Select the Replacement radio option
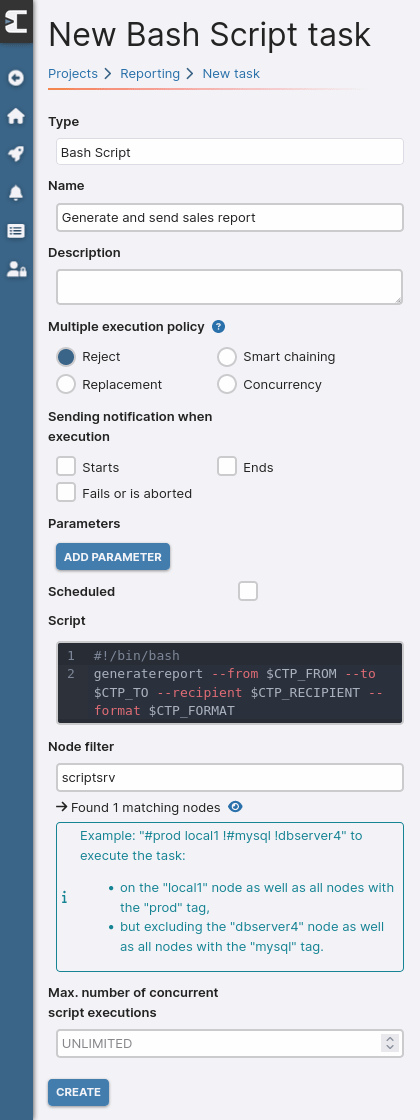420x1120 pixels. click(x=66, y=384)
